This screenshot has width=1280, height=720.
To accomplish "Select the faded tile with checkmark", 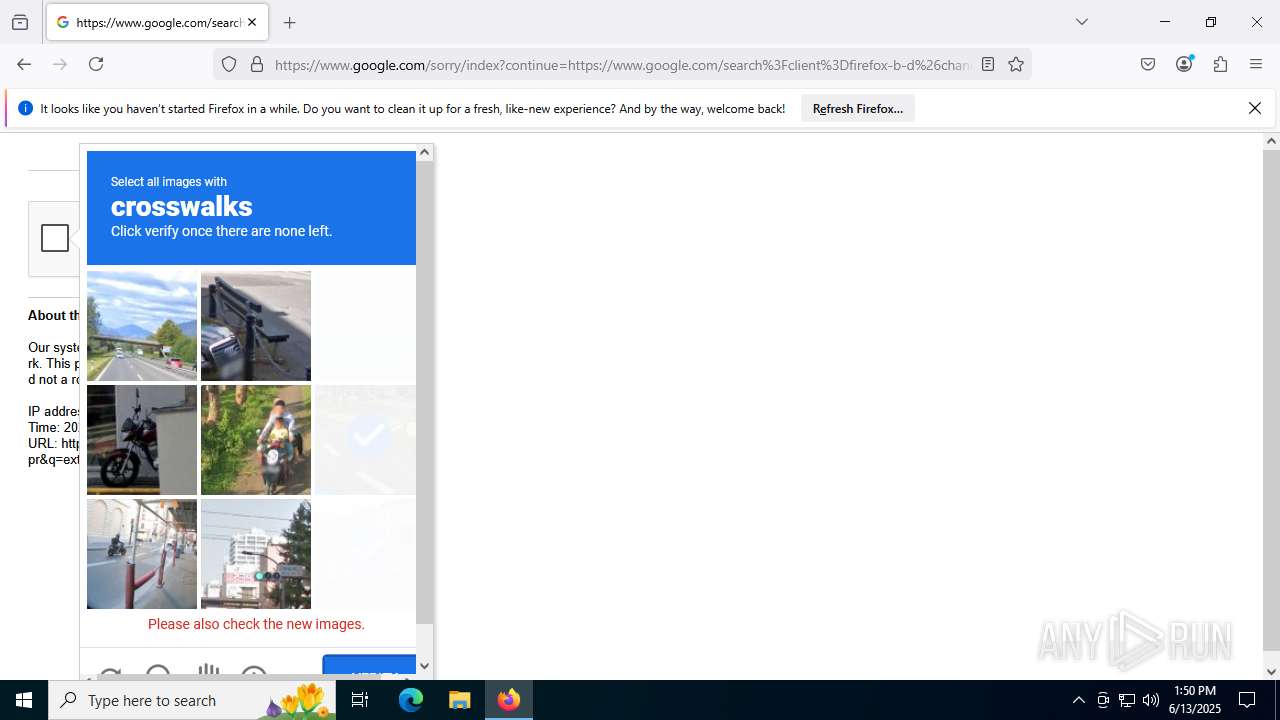I will pos(366,440).
